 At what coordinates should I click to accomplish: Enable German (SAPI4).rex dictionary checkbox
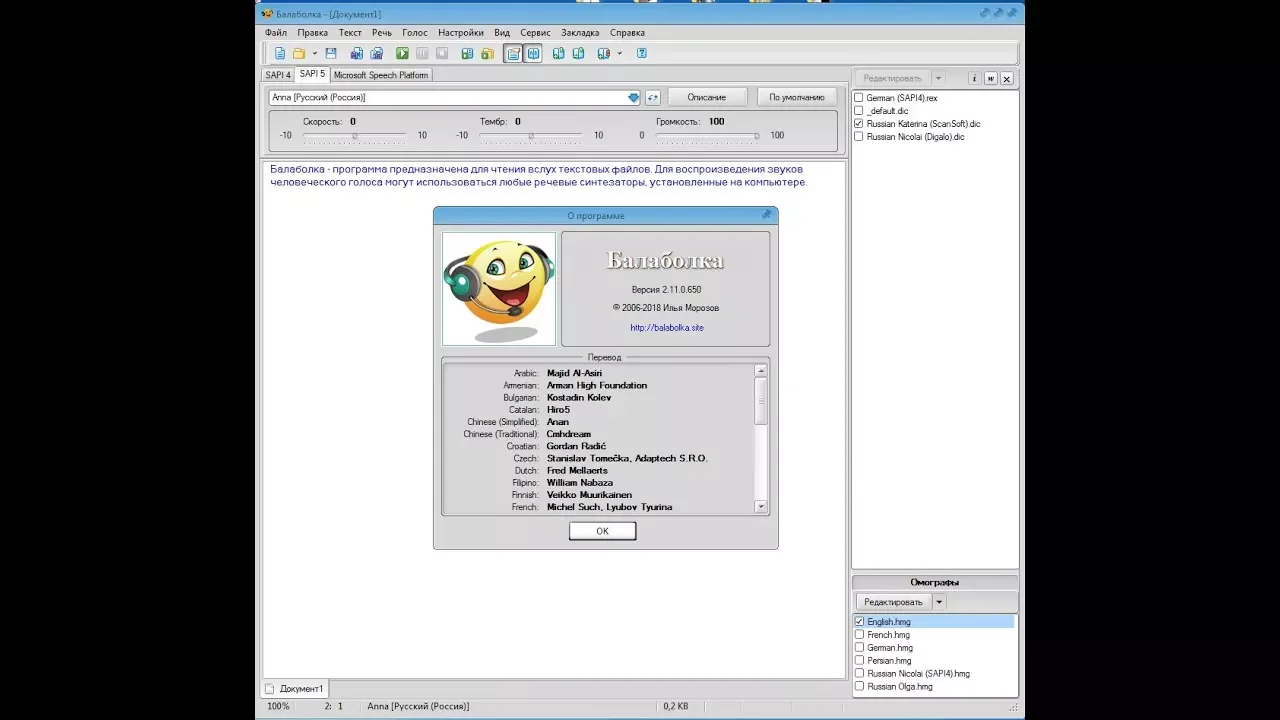click(x=859, y=98)
